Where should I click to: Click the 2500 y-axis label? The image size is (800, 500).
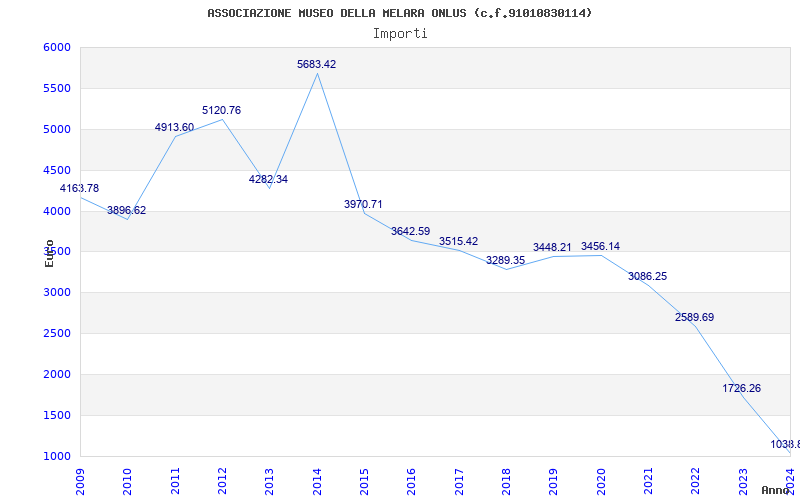tap(57, 334)
